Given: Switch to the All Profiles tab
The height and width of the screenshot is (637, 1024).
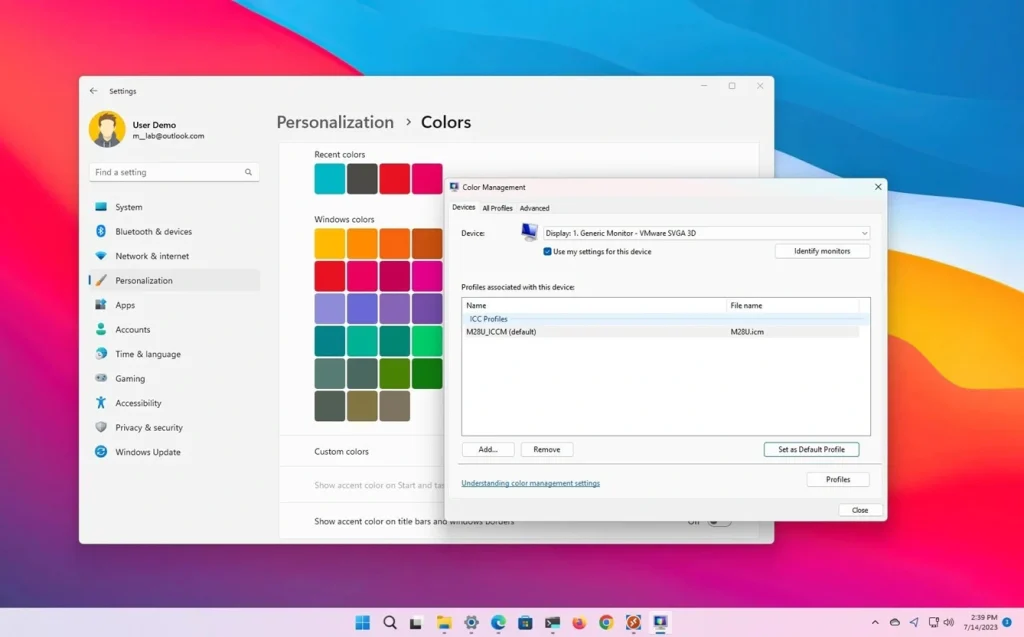Looking at the screenshot, I should [x=497, y=208].
